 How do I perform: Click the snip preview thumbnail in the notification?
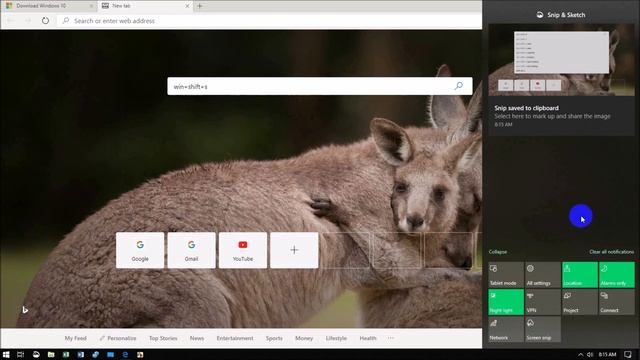[561, 60]
